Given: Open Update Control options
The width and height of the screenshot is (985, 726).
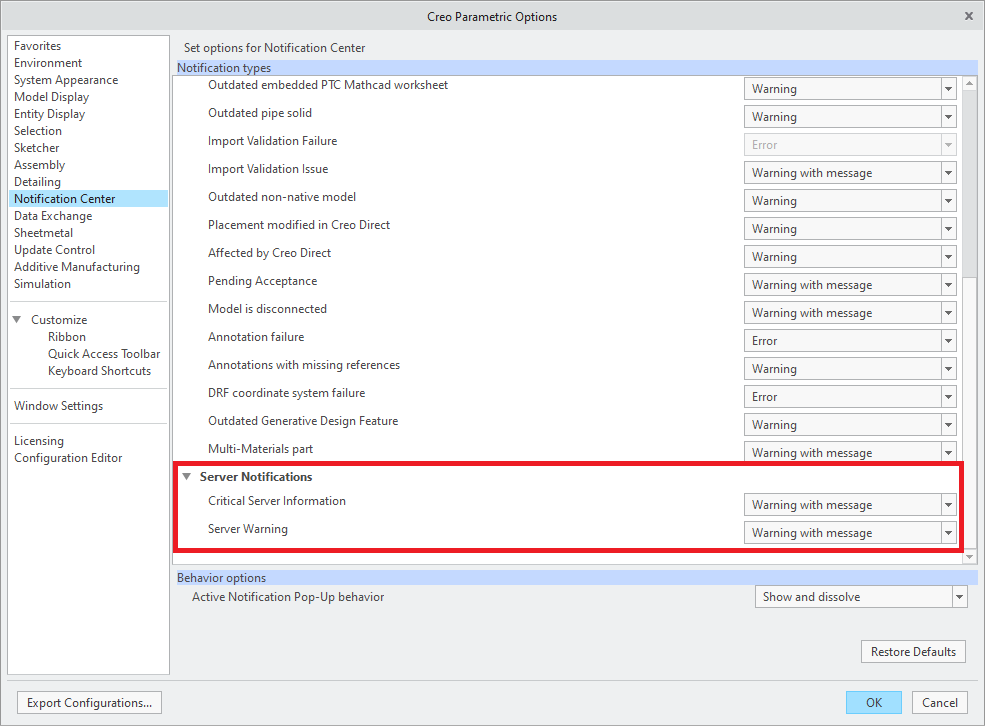Looking at the screenshot, I should click(54, 249).
